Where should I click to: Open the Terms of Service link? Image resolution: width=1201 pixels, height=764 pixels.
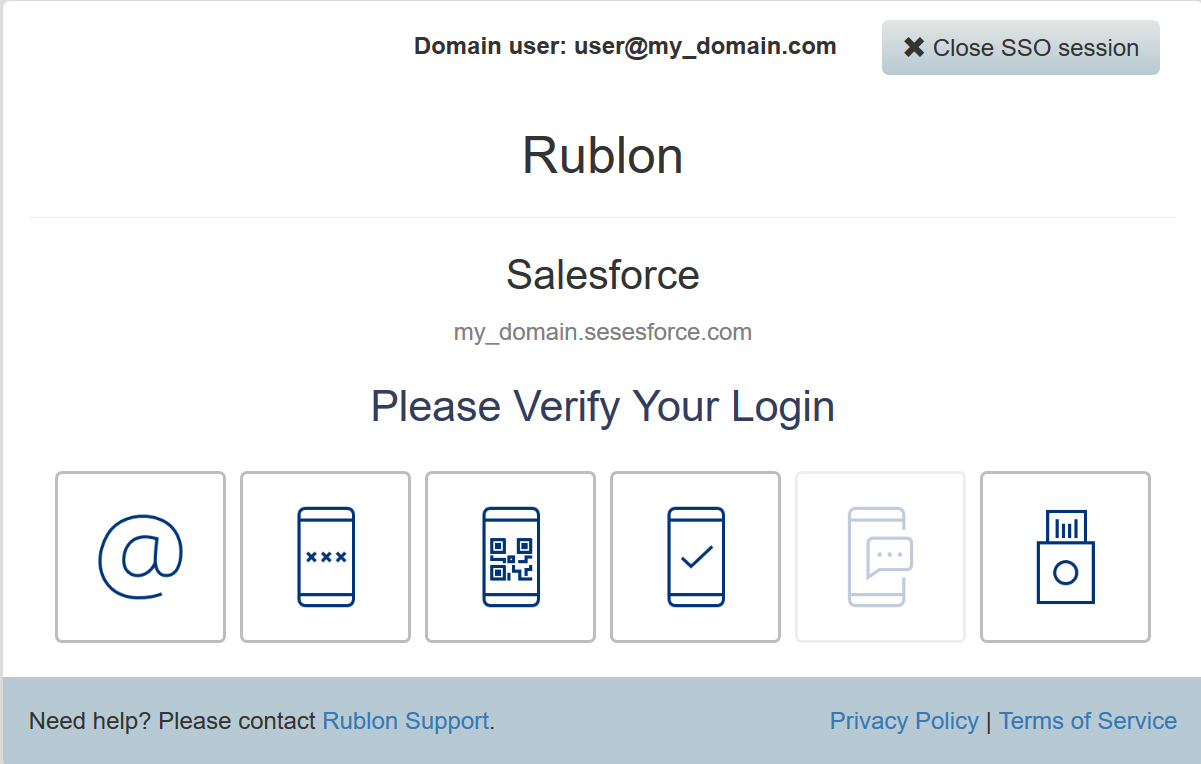point(1087,721)
